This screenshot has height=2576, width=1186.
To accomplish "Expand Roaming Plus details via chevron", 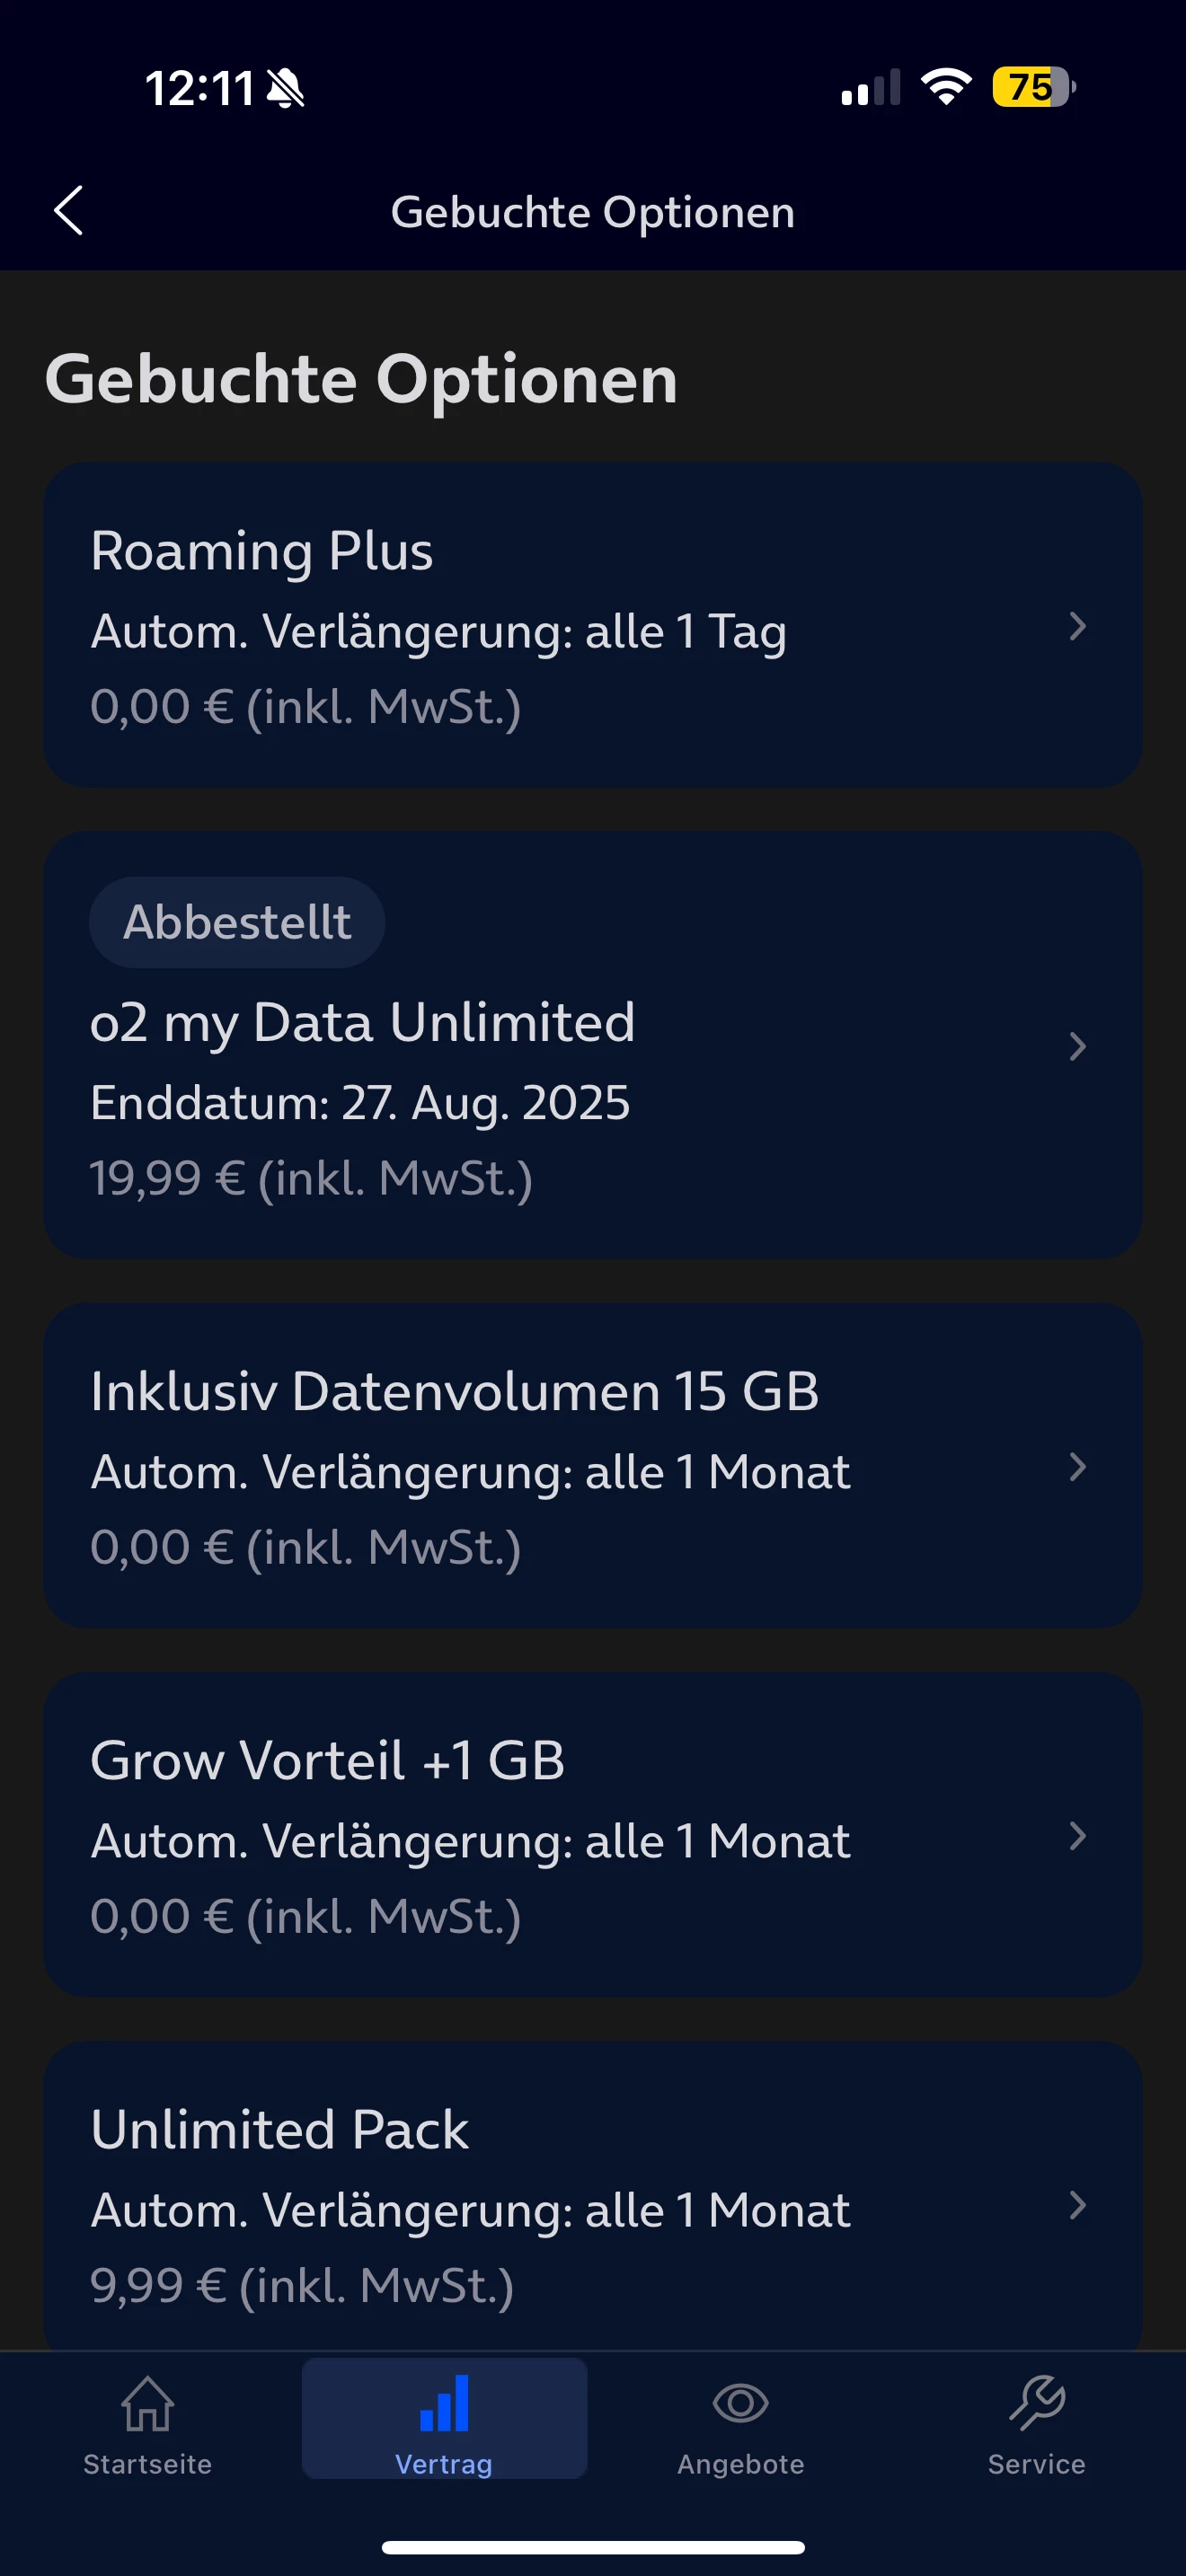I will pyautogui.click(x=1077, y=627).
